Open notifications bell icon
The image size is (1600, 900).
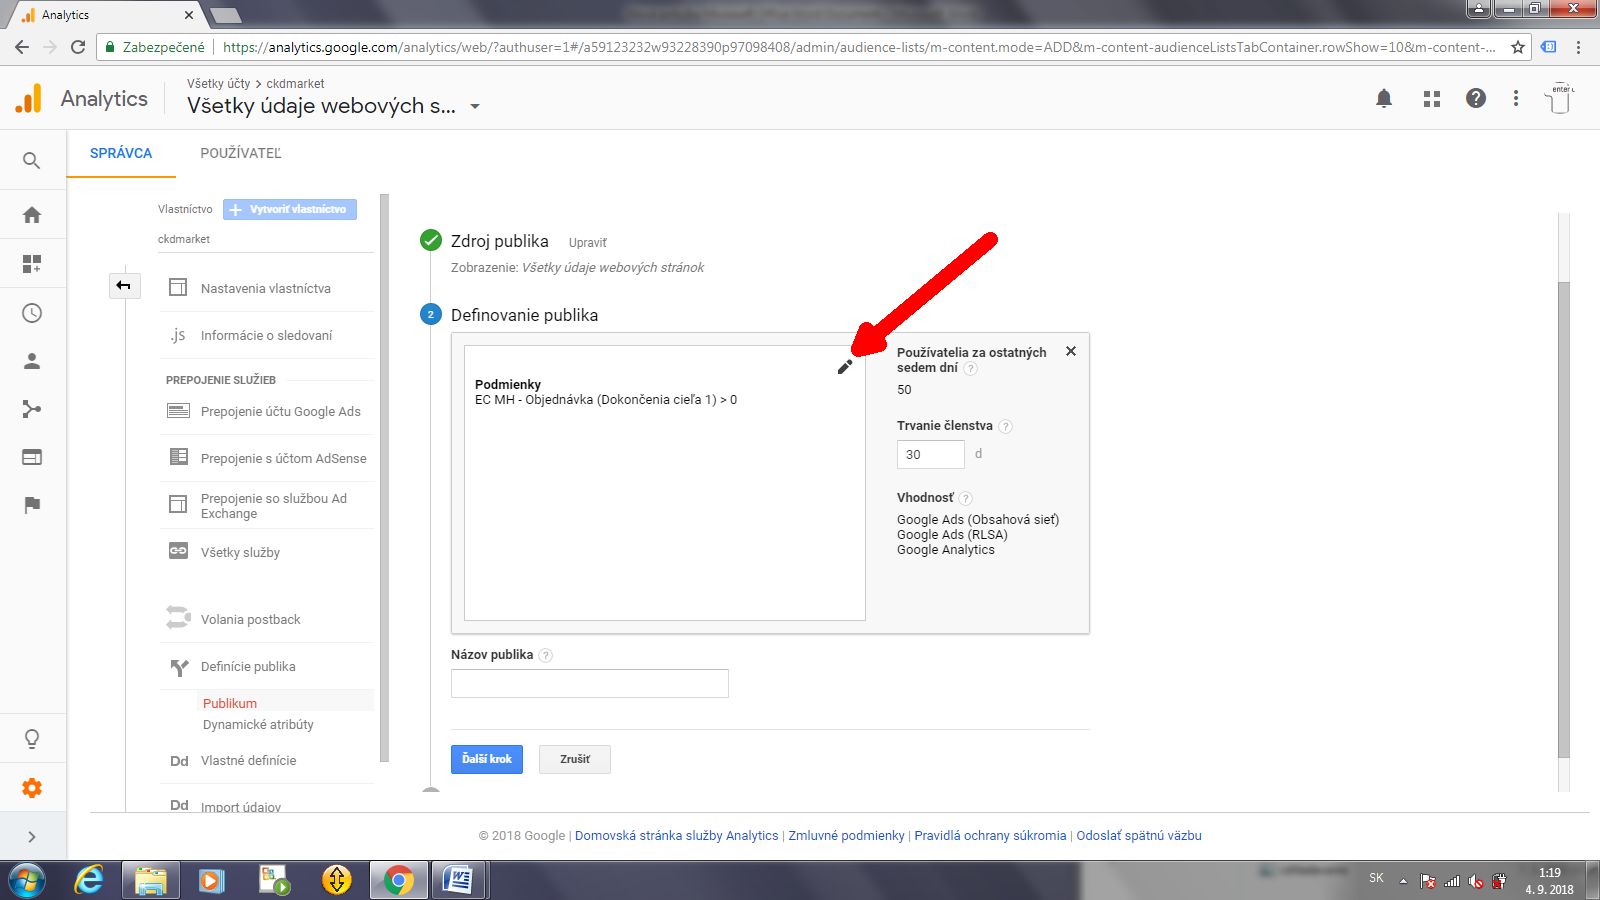(1384, 98)
